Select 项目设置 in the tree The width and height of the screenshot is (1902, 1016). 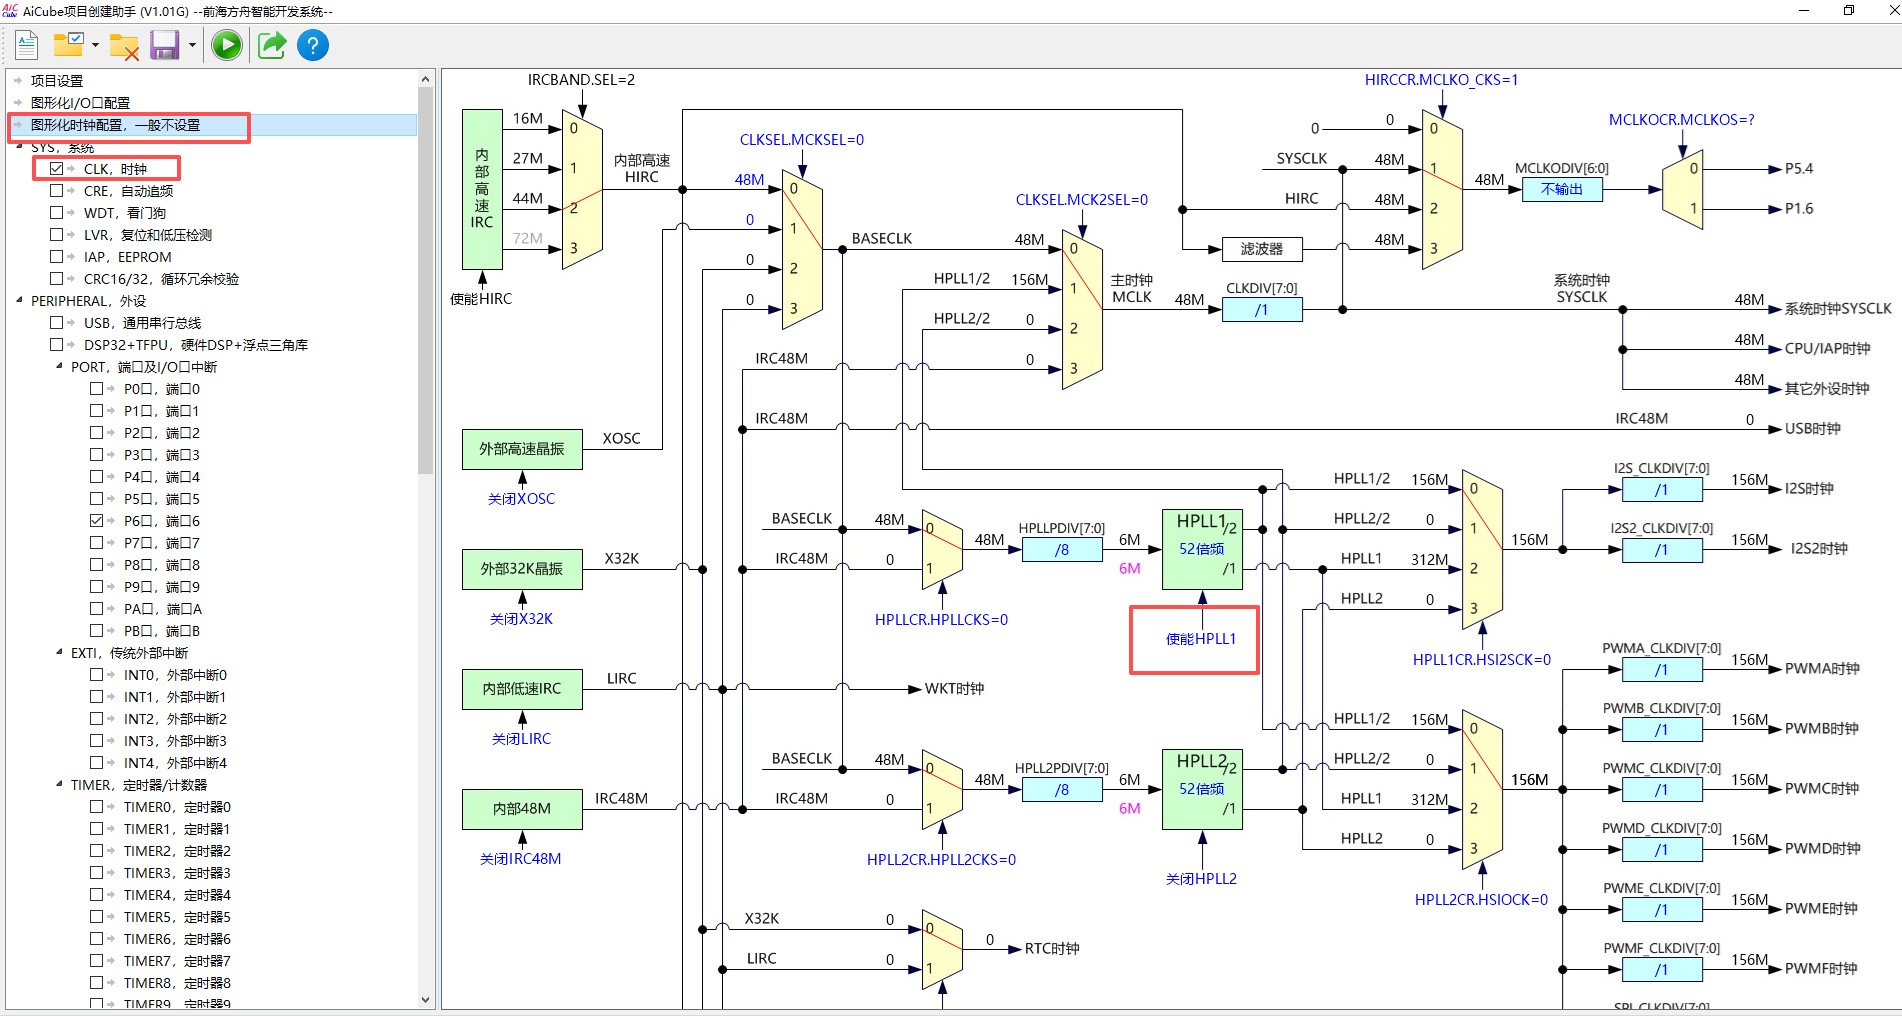57,81
